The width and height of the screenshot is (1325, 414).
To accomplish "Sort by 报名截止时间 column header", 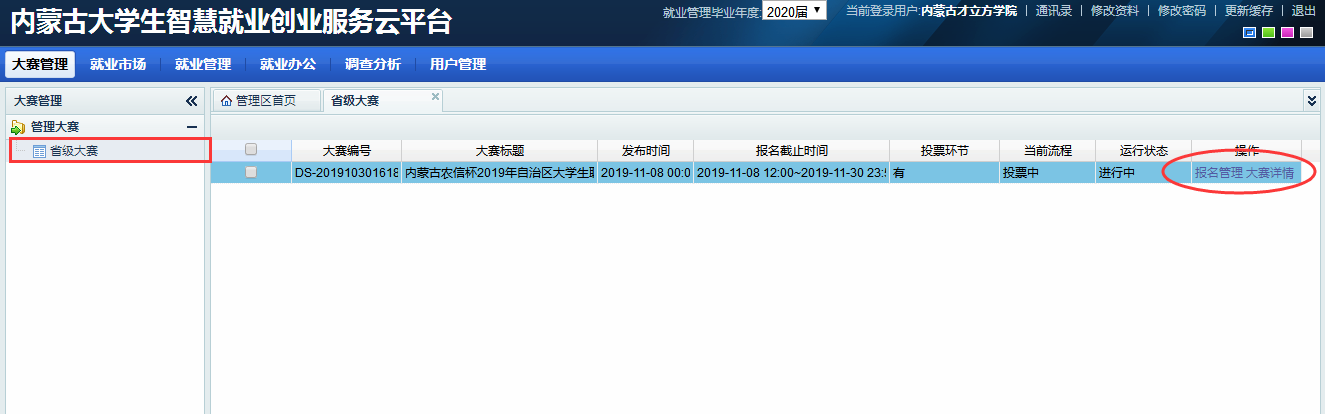I will [x=791, y=150].
